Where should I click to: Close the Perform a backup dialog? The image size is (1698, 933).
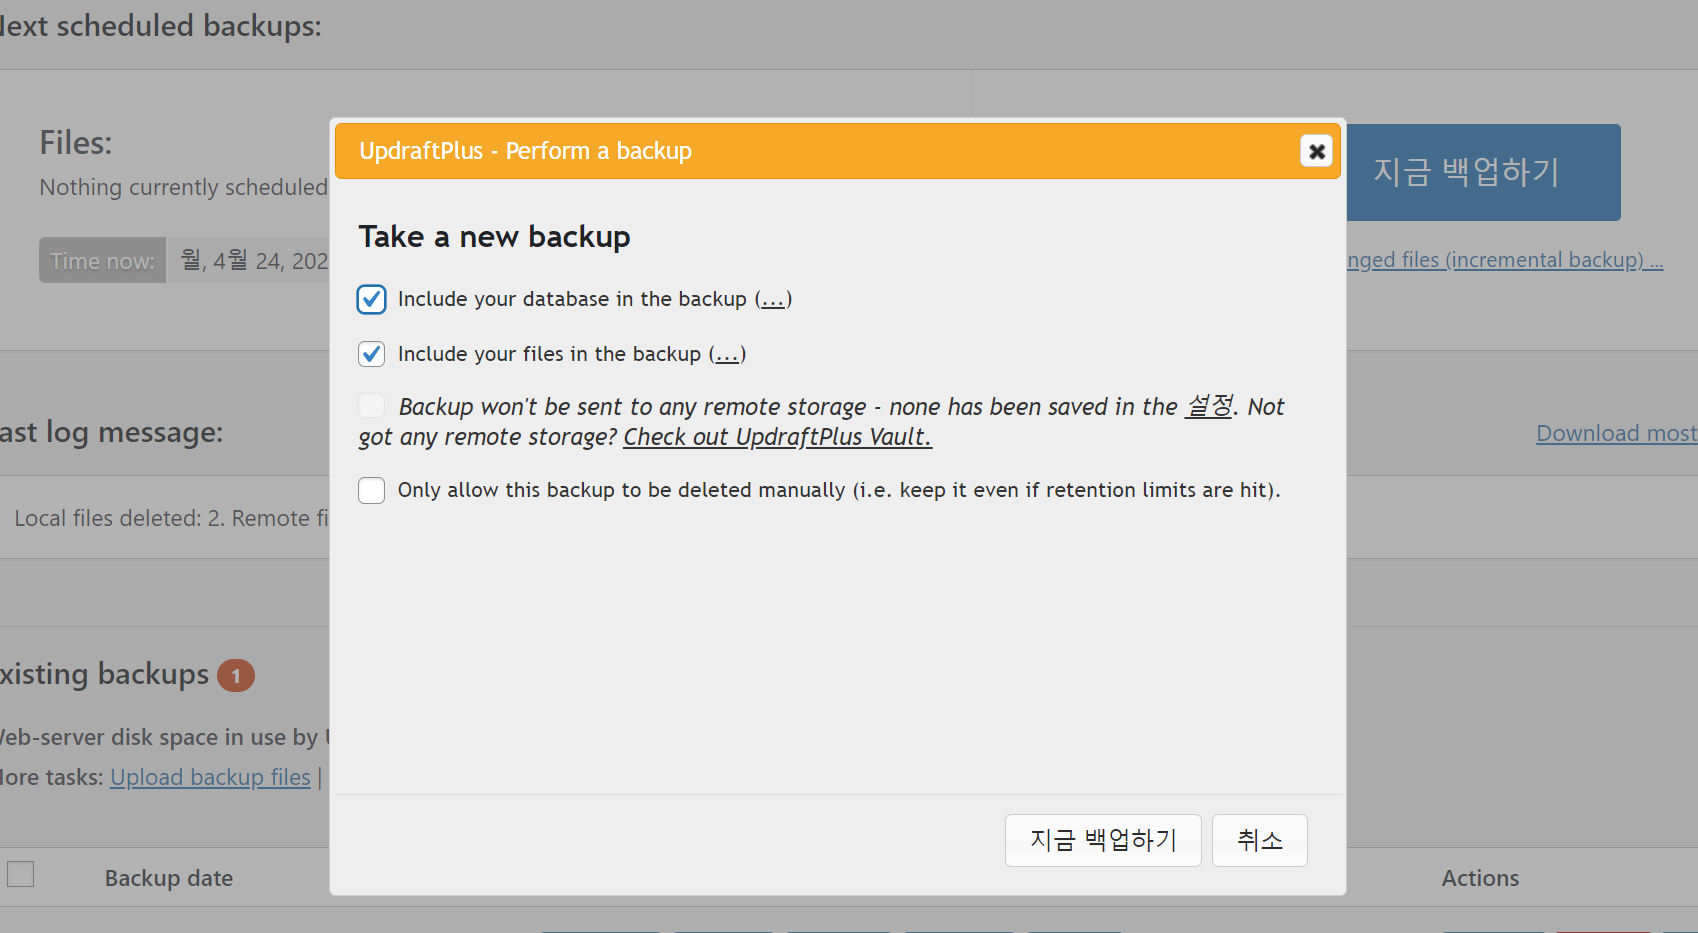coord(1316,151)
